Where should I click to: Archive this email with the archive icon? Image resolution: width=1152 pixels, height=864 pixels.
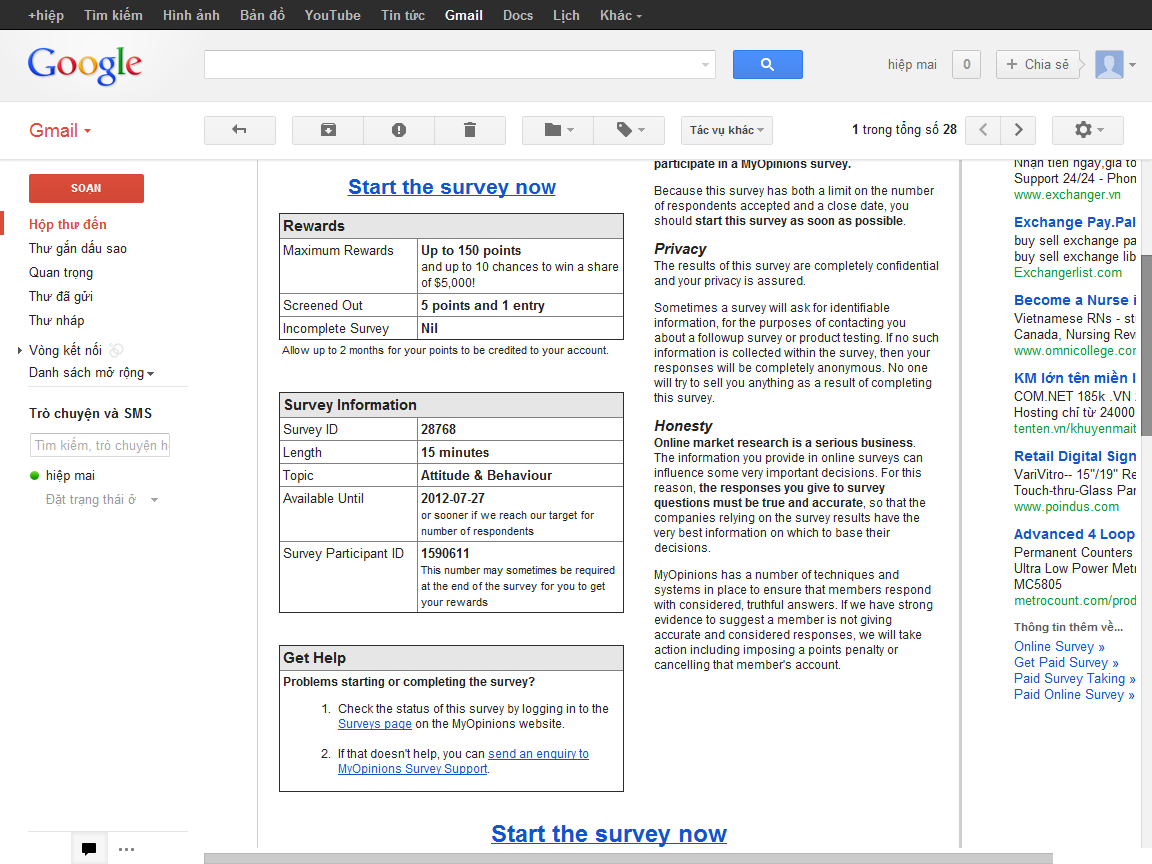(328, 130)
